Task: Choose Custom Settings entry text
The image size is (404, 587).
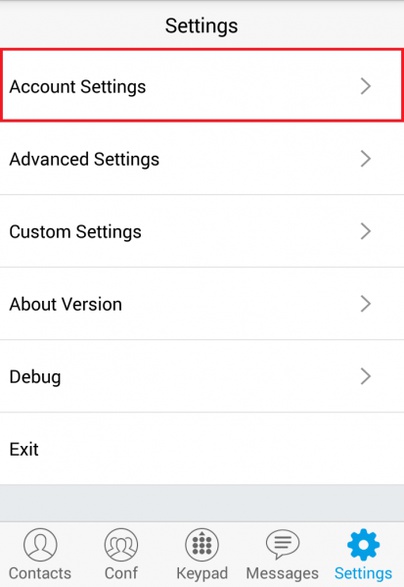Action: [x=75, y=232]
